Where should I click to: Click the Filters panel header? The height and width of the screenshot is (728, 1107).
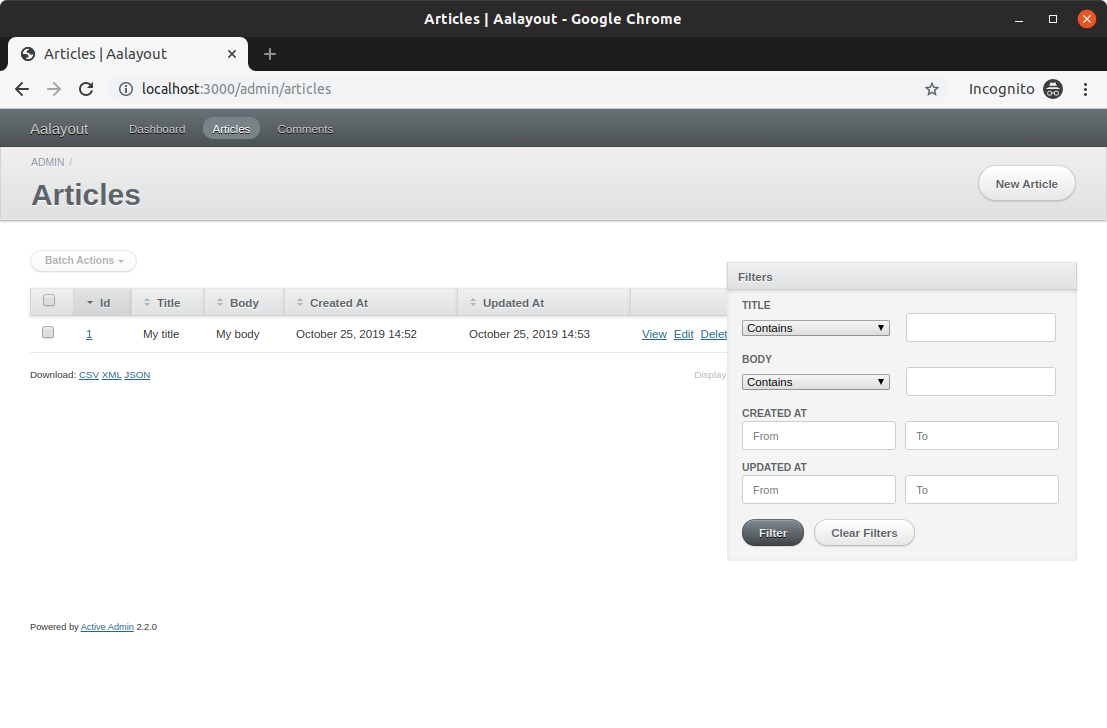pos(902,277)
